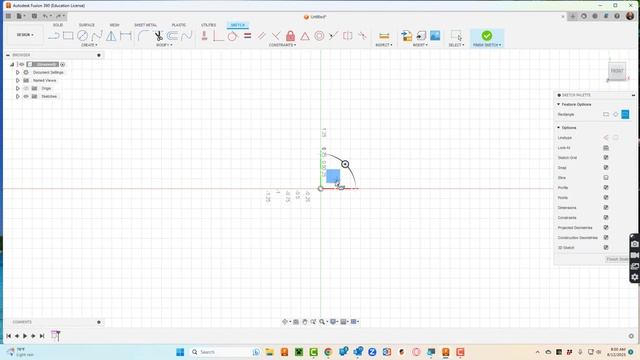Open the Constraints dropdown menu
The image size is (640, 360).
click(x=282, y=45)
